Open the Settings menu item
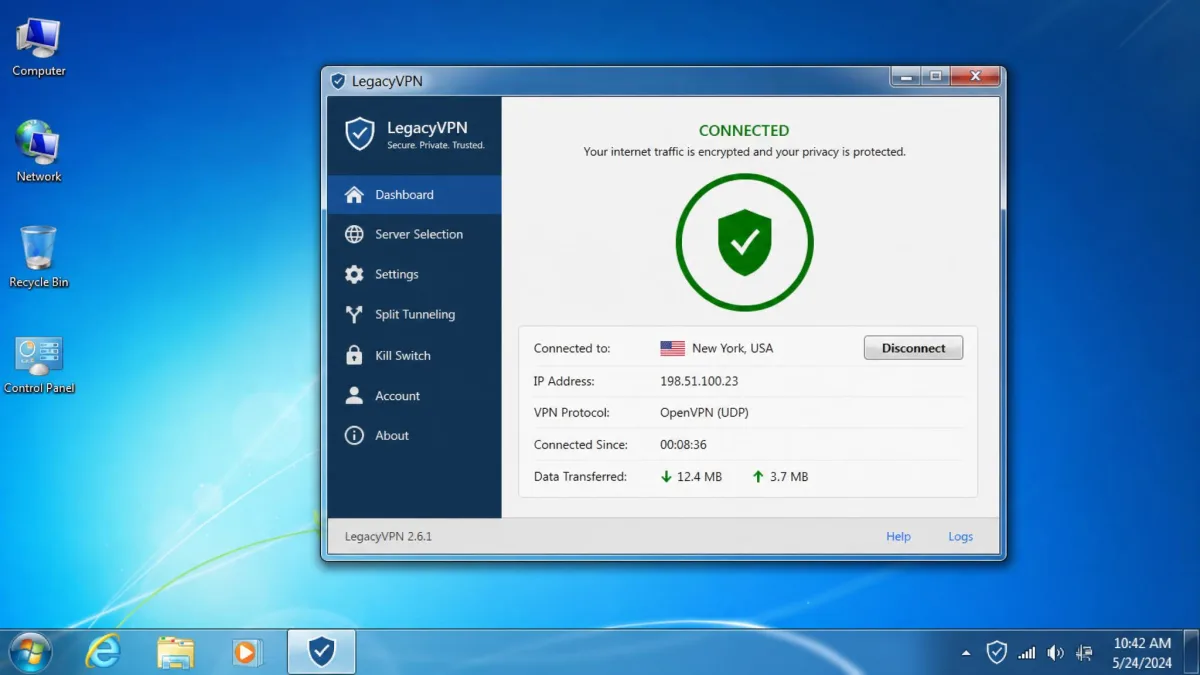Image resolution: width=1200 pixels, height=675 pixels. coord(414,274)
